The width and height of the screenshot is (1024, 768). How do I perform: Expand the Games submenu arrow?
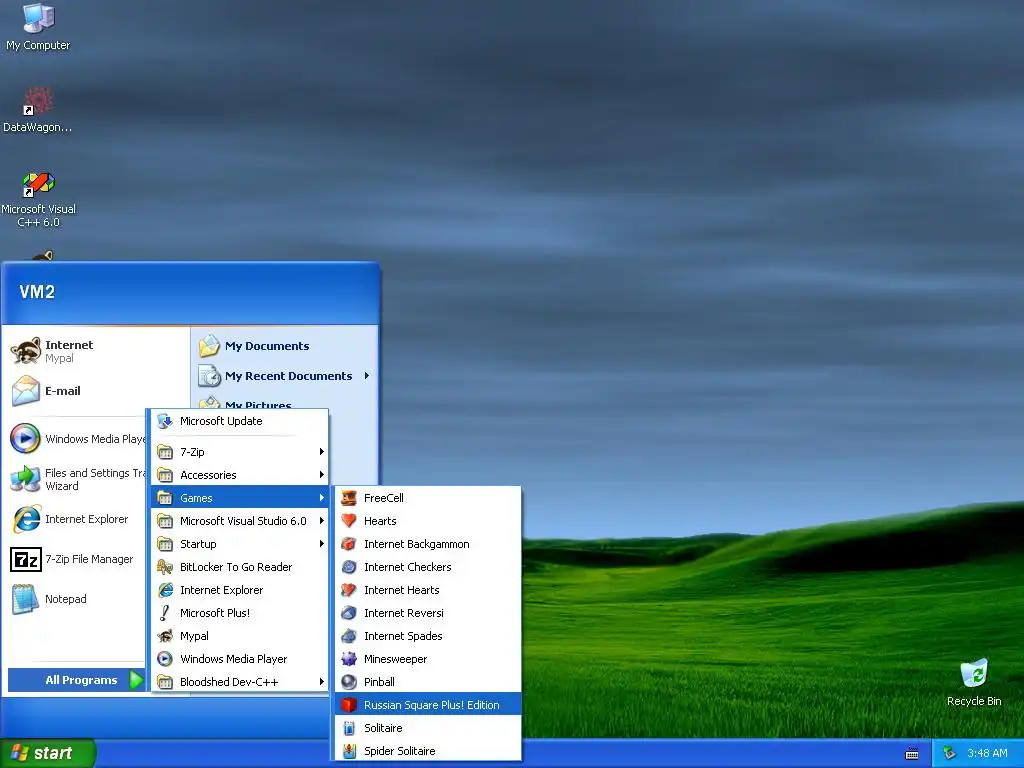click(x=321, y=498)
